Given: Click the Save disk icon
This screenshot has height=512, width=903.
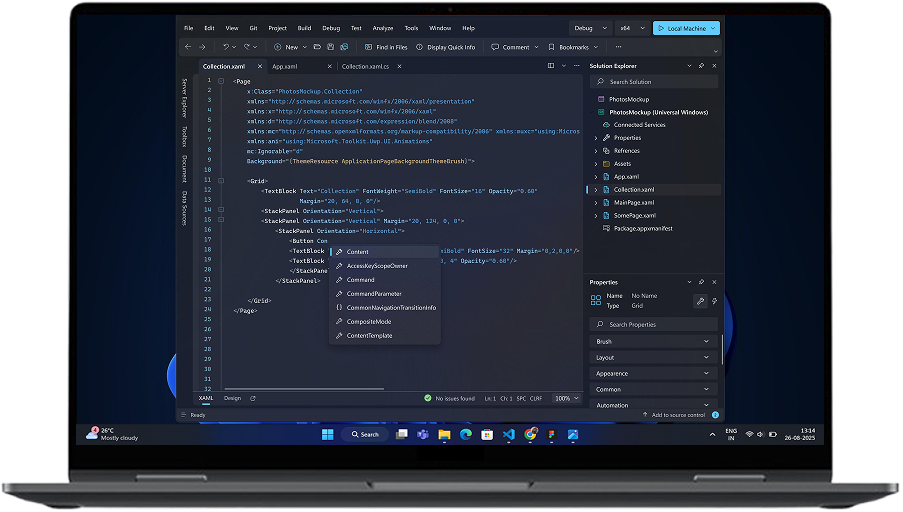Looking at the screenshot, I should pyautogui.click(x=331, y=47).
